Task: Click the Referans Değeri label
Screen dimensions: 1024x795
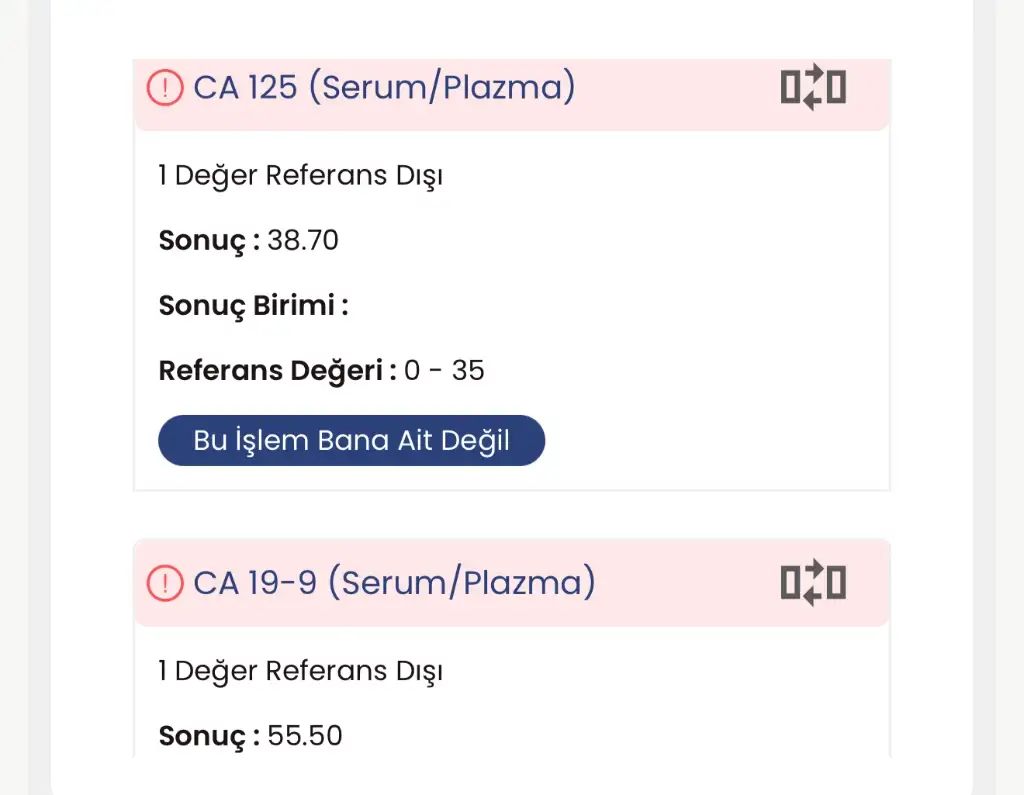Action: point(270,371)
